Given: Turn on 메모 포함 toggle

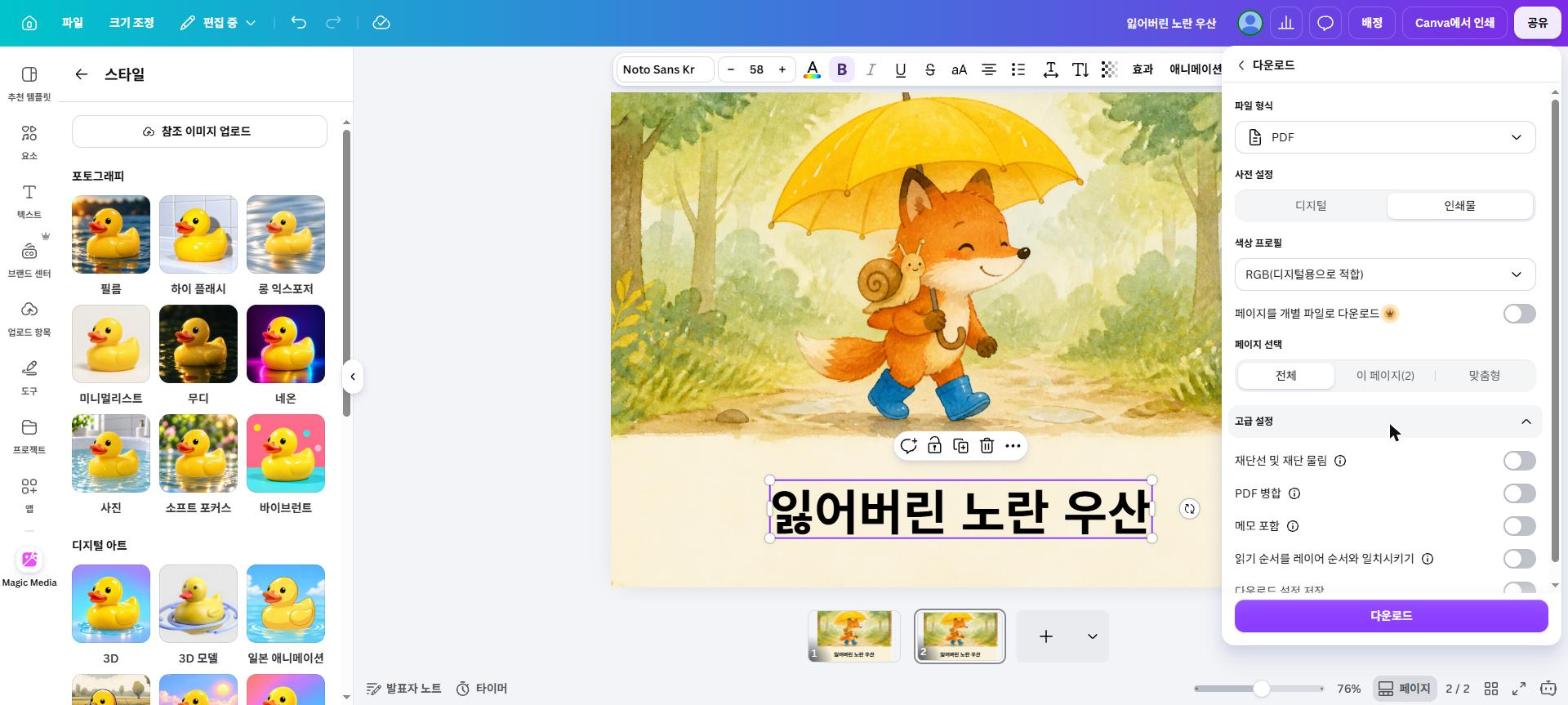Looking at the screenshot, I should 1519,526.
